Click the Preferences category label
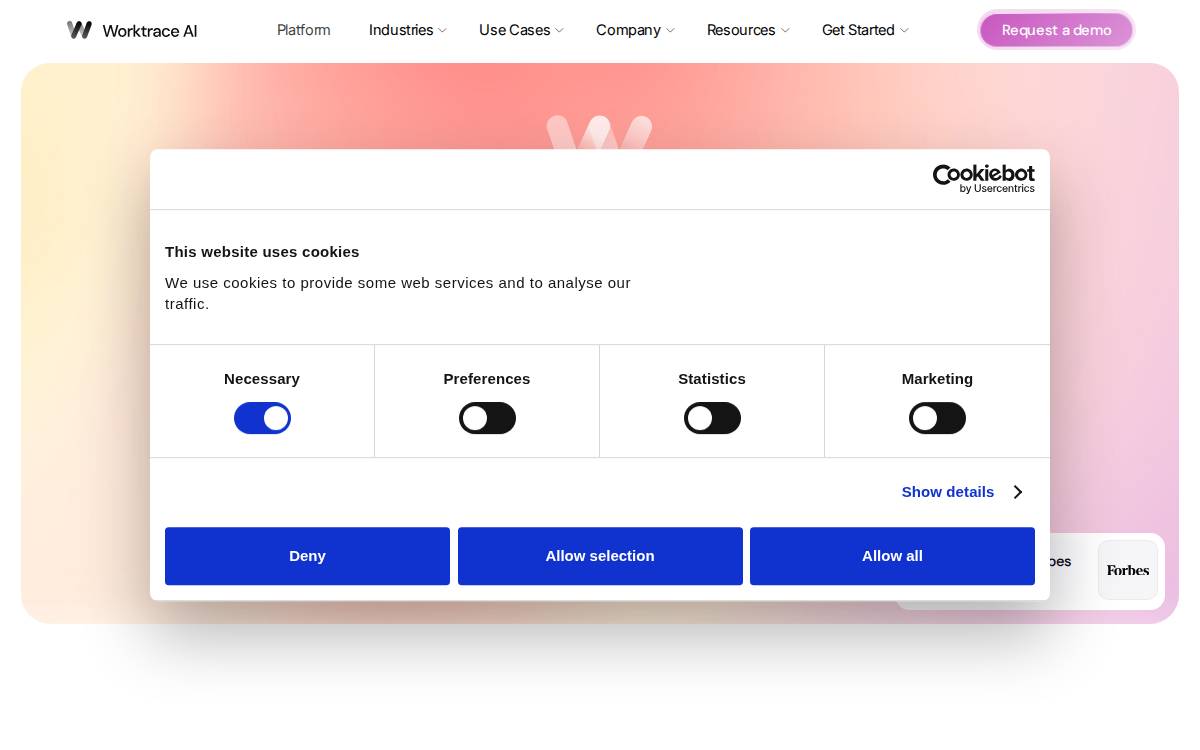This screenshot has height=750, width=1200. tap(487, 379)
